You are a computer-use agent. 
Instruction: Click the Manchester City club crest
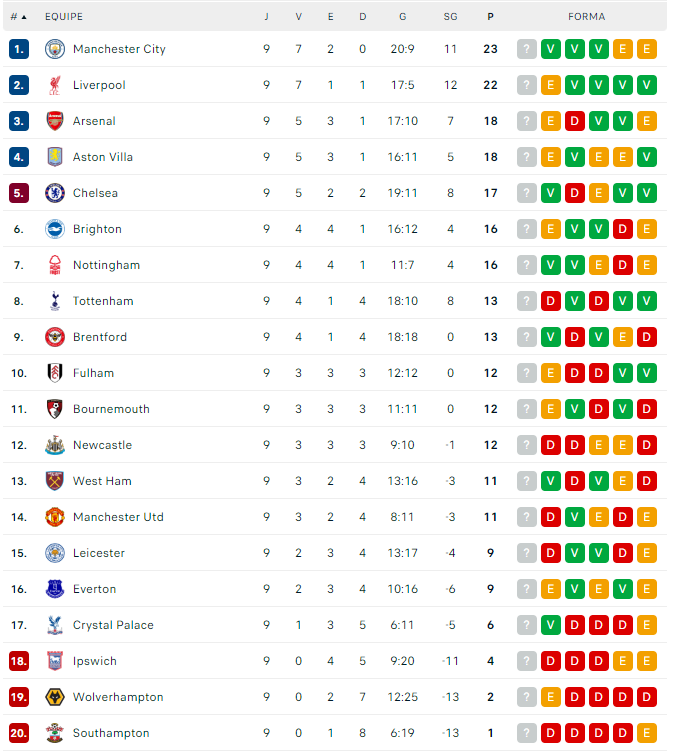[x=55, y=49]
